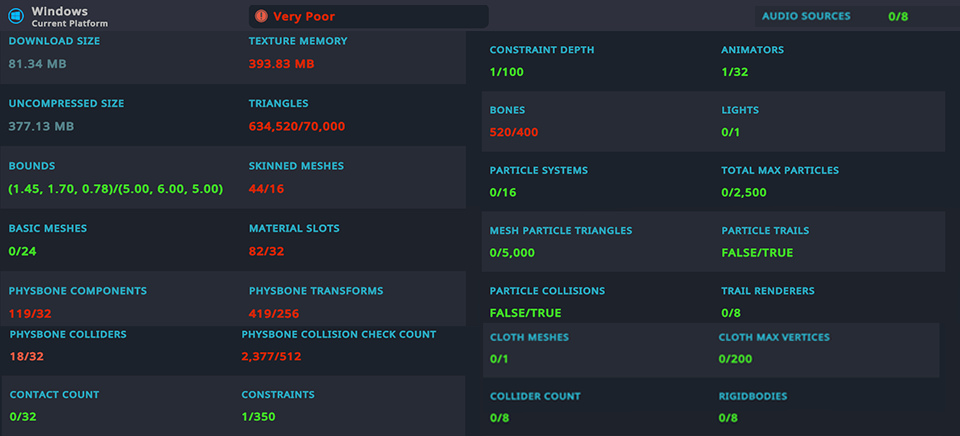Click the Windows platform logo icon

point(15,16)
